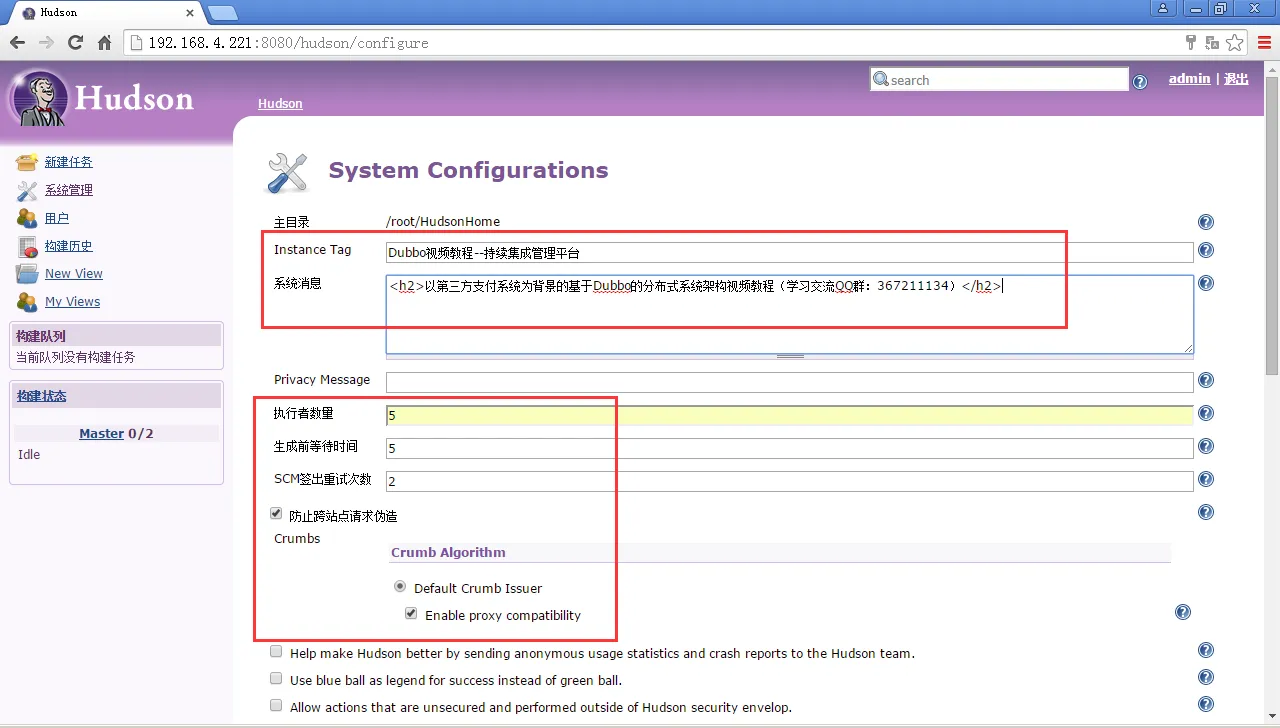1280x728 pixels.
Task: Toggle 防止跨站点请求伪造 checkbox
Action: click(276, 514)
